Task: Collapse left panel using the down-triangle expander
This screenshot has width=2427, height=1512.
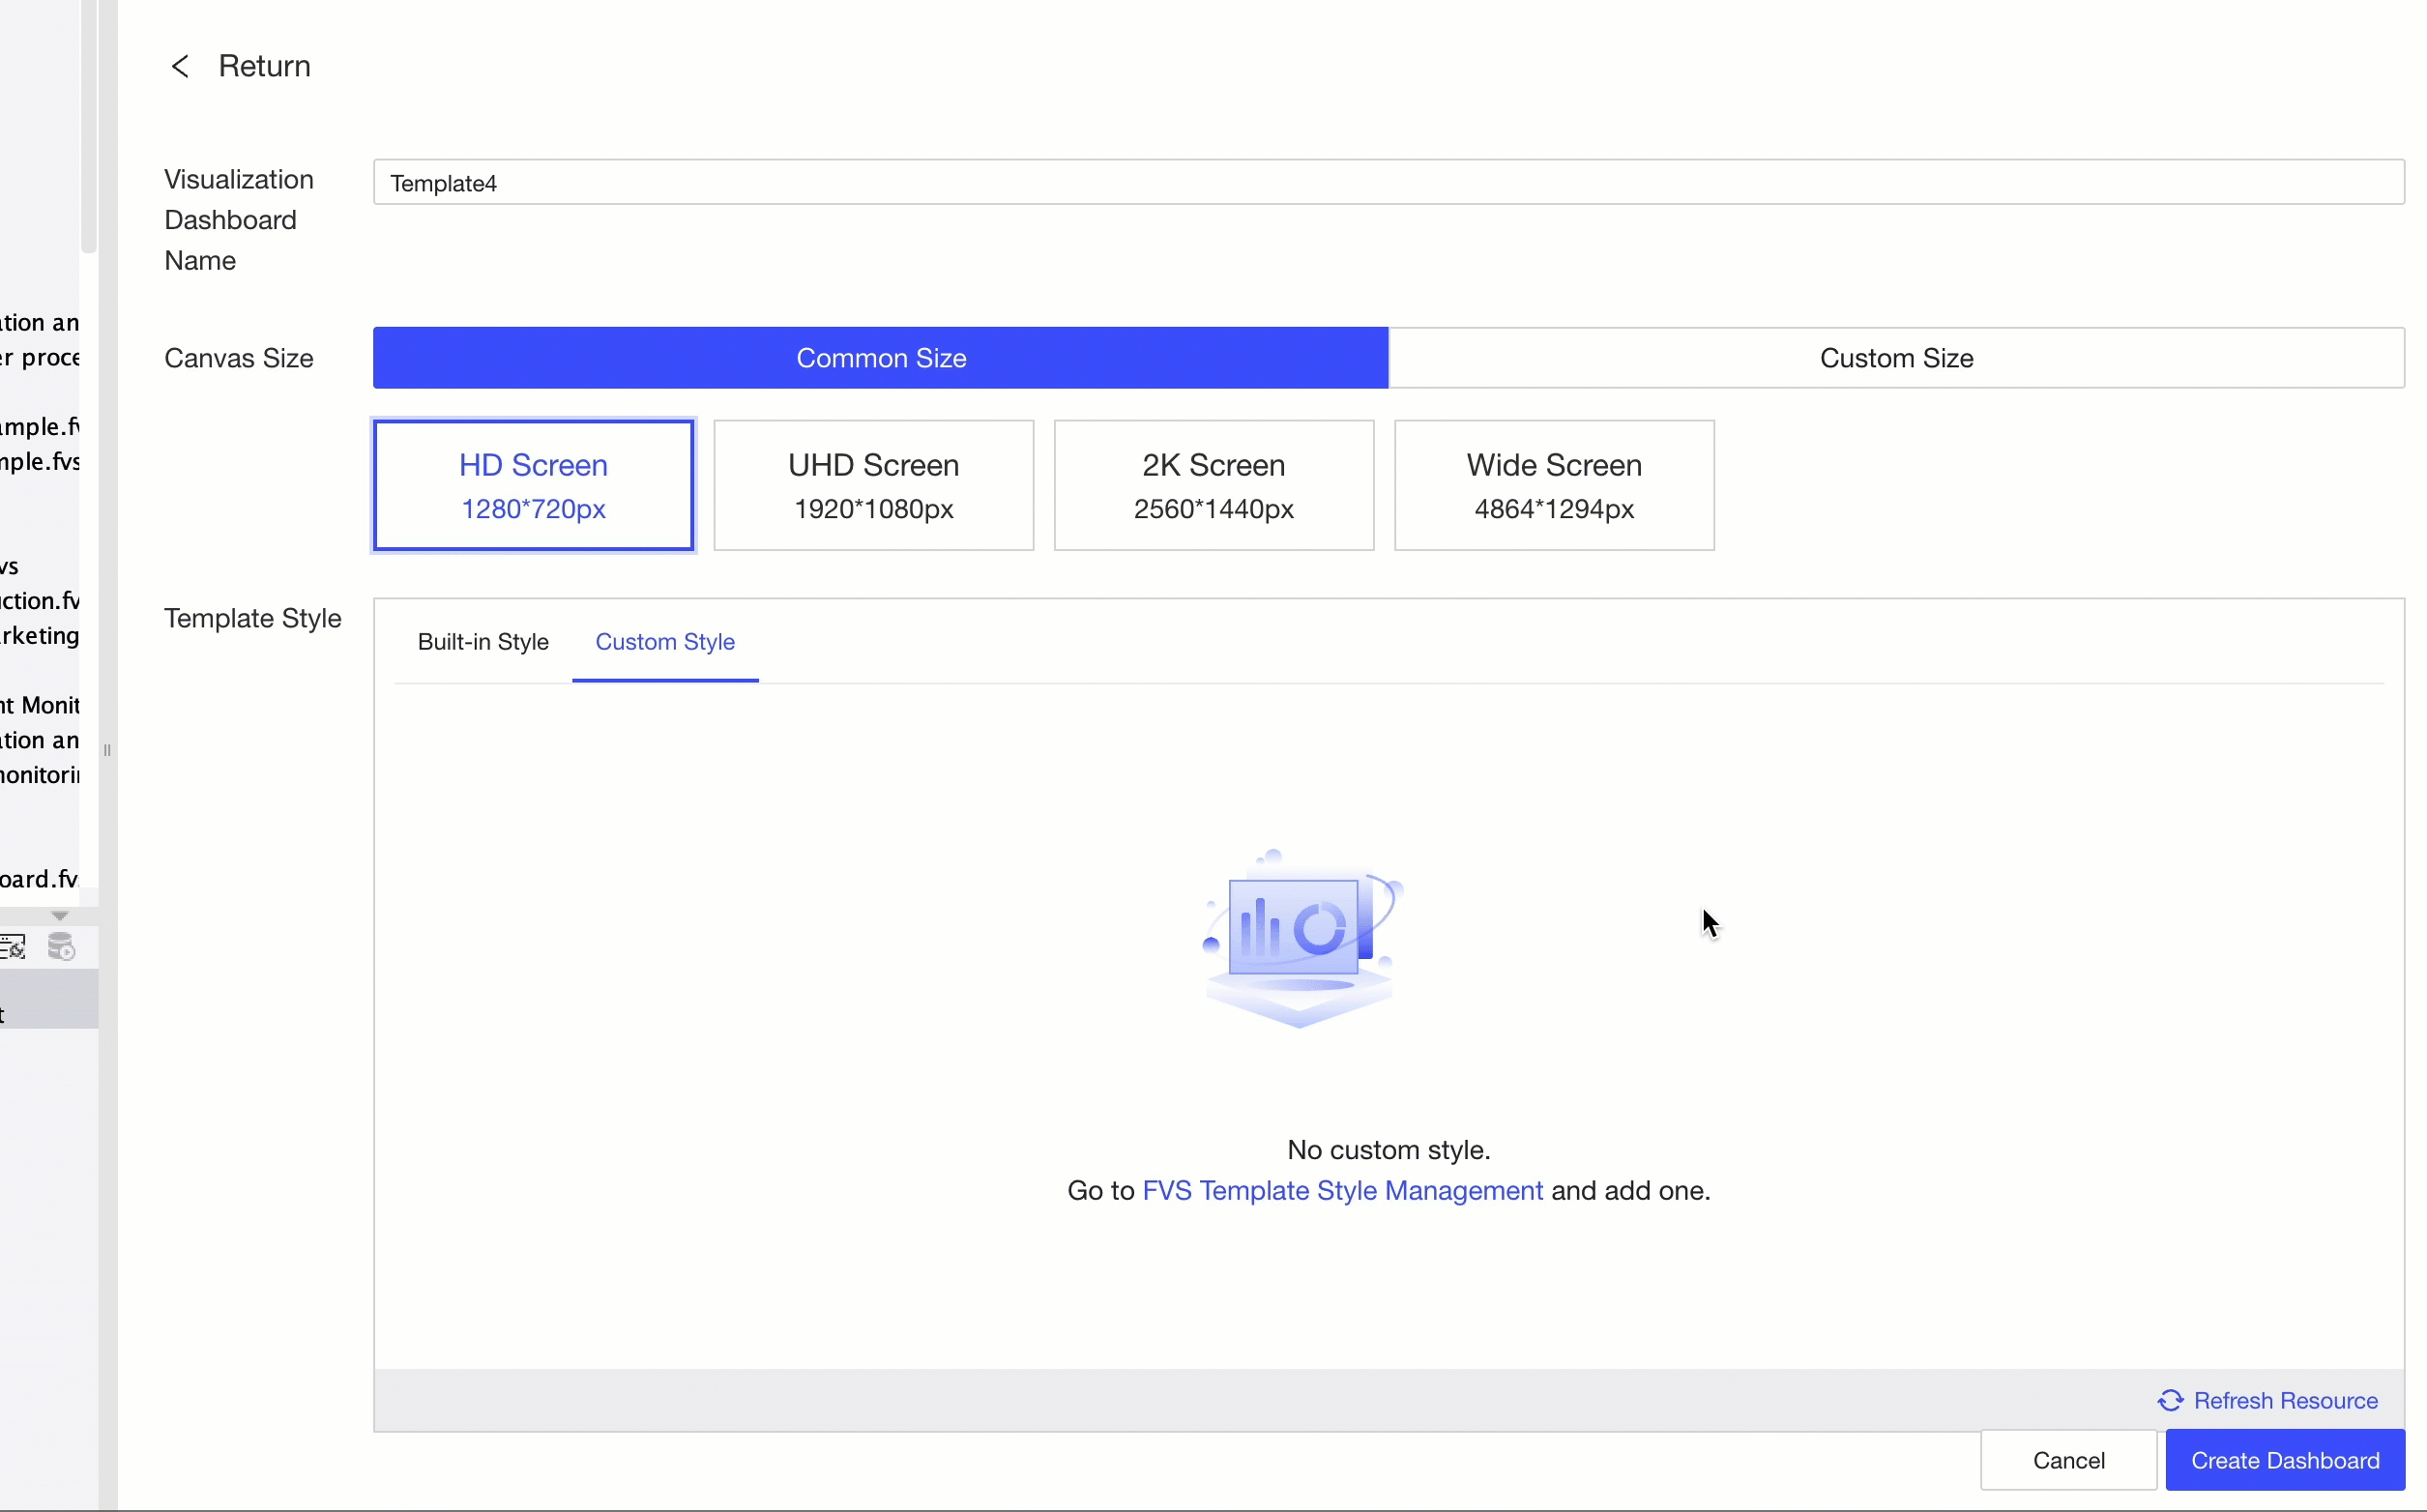Action: point(60,915)
